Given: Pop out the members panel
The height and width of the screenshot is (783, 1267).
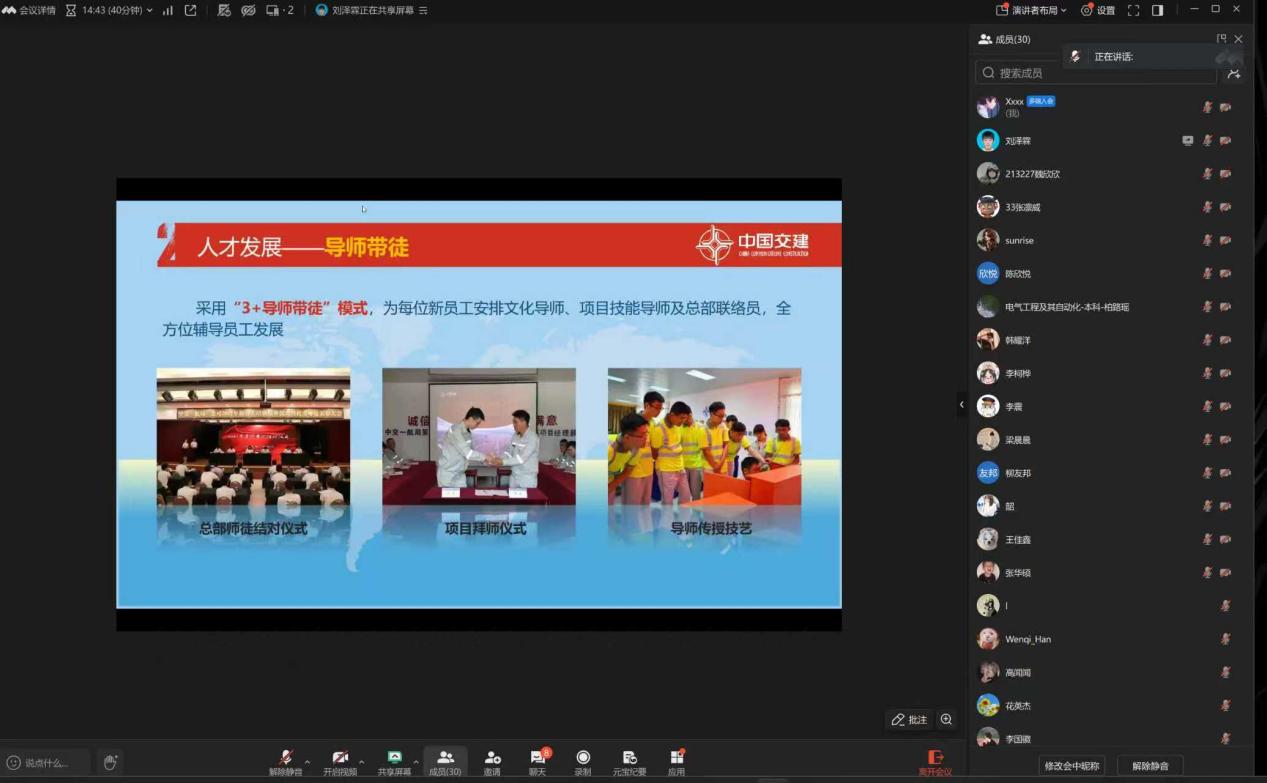Looking at the screenshot, I should (1221, 39).
